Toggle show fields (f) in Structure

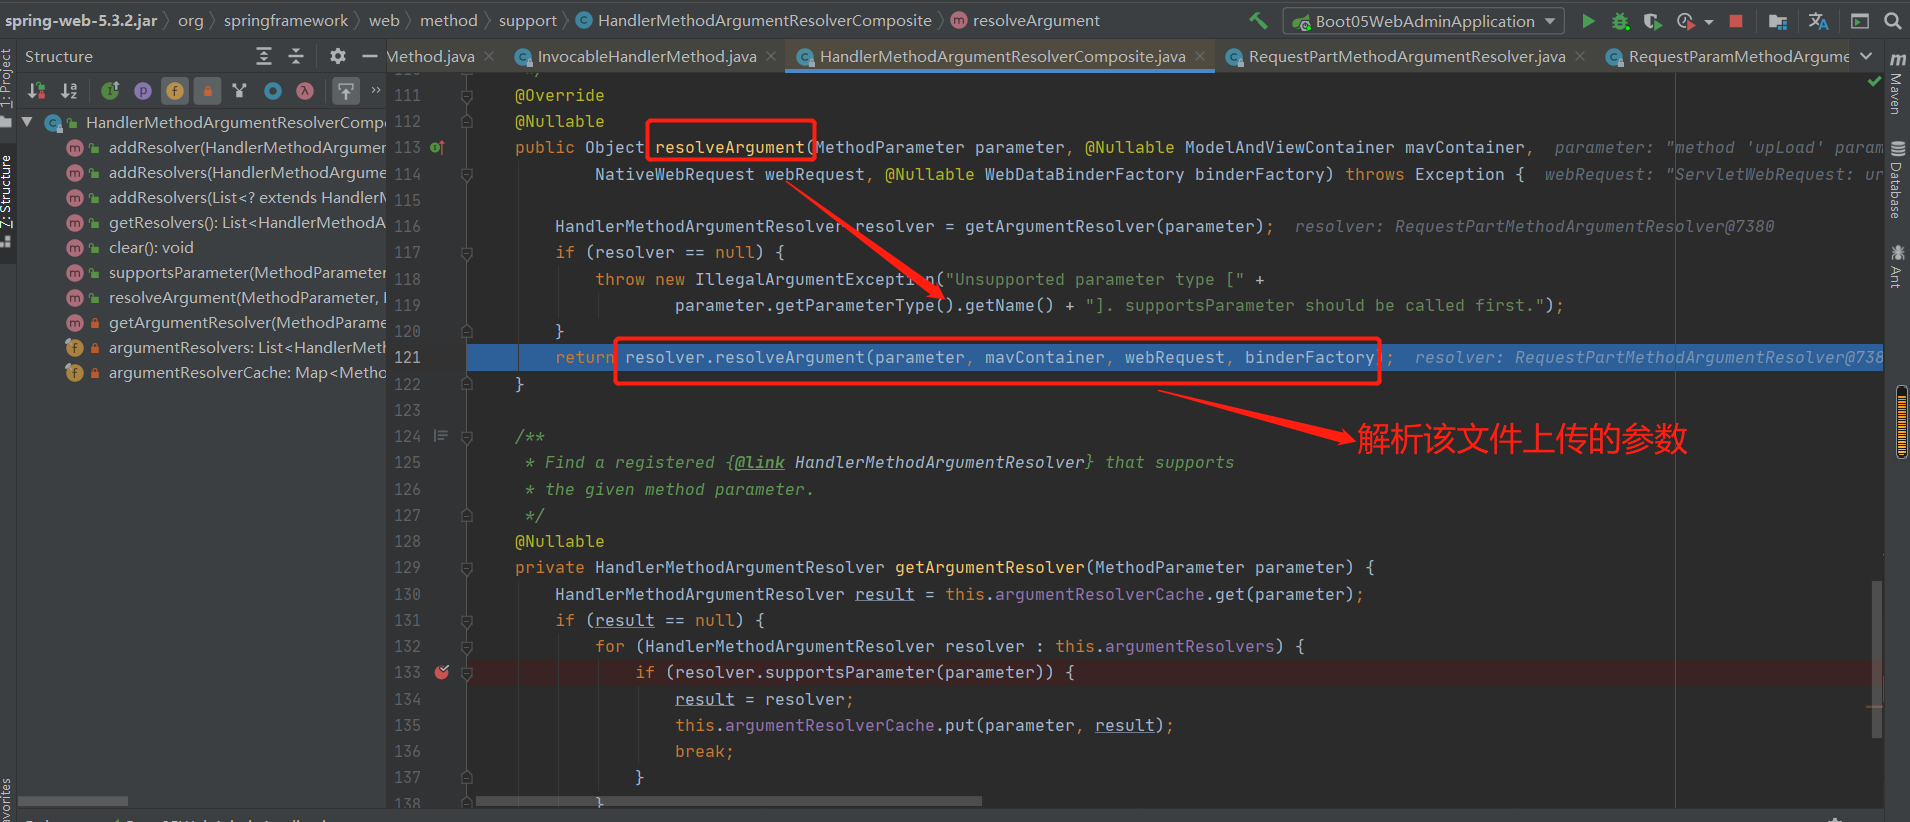[x=175, y=91]
